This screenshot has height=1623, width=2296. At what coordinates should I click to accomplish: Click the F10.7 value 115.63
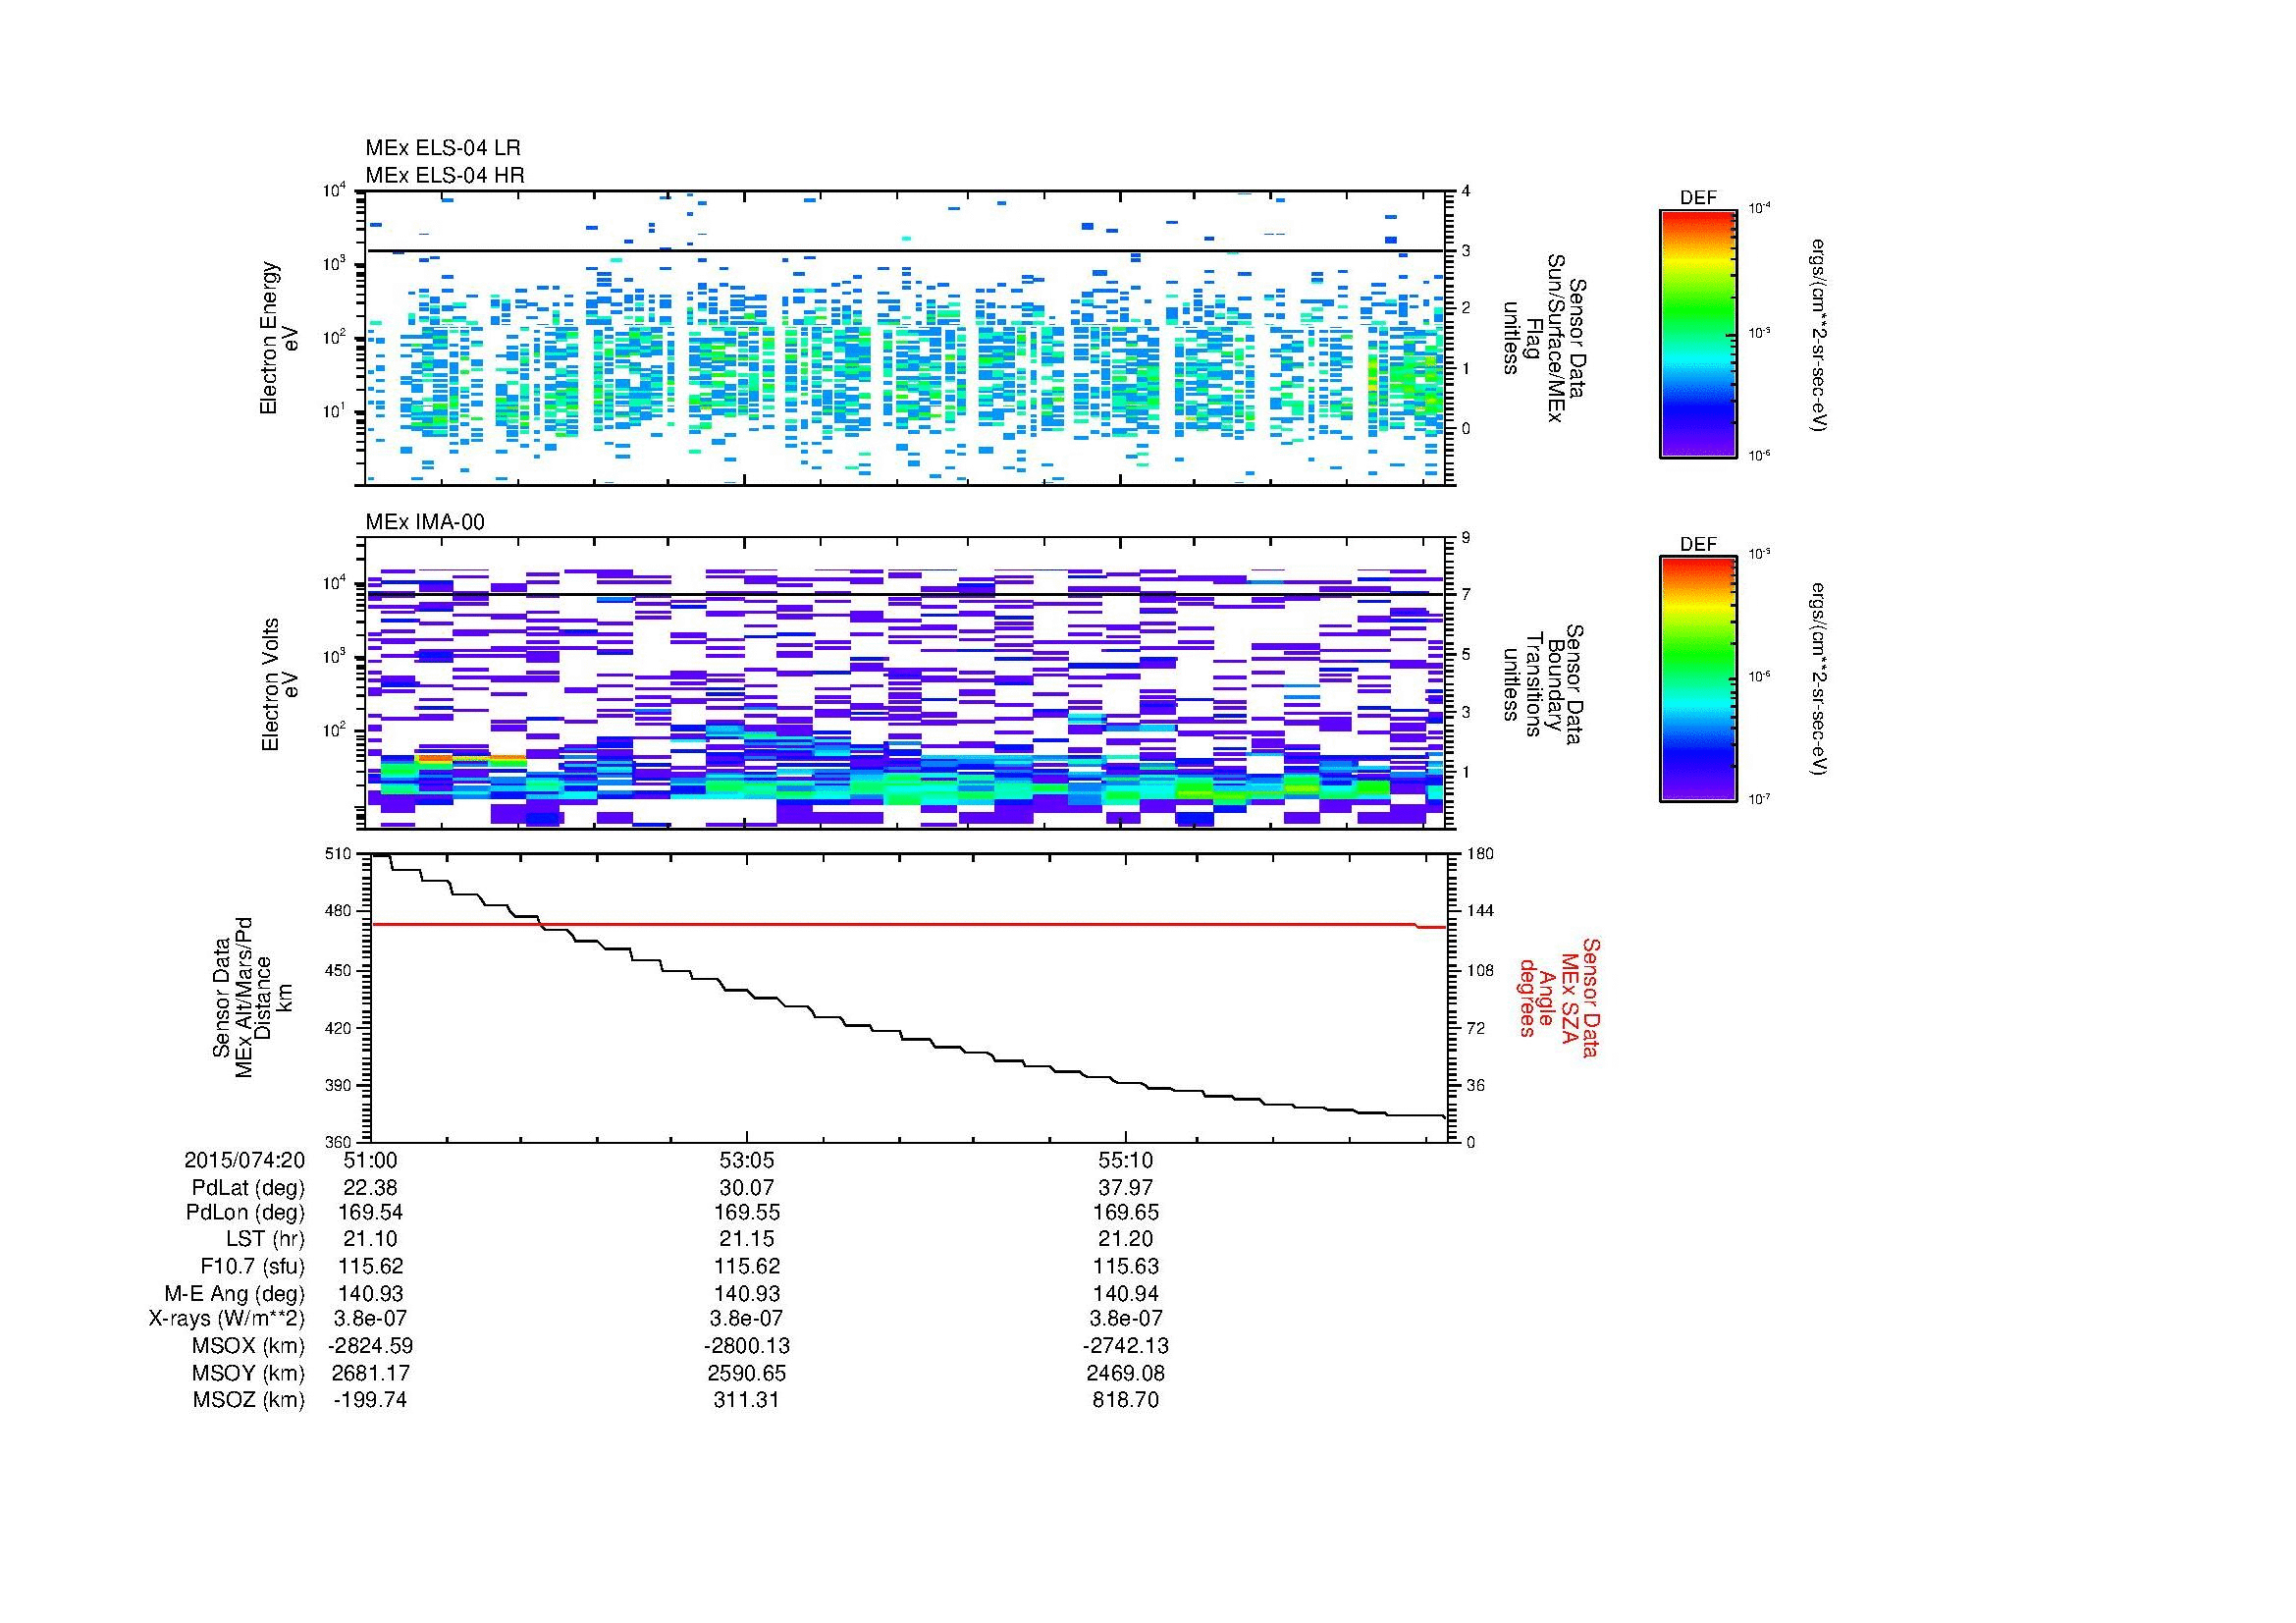click(x=1126, y=1266)
